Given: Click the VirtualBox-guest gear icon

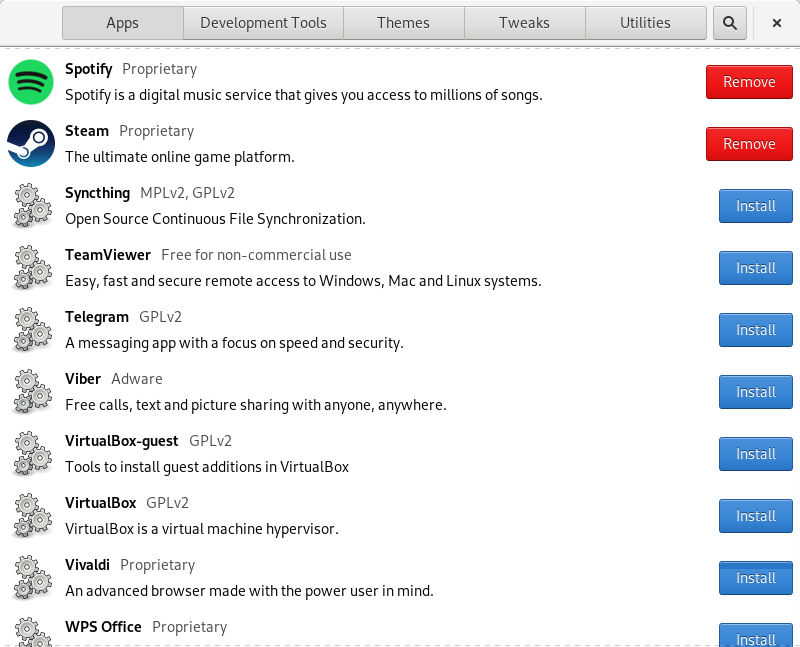Looking at the screenshot, I should 32,454.
